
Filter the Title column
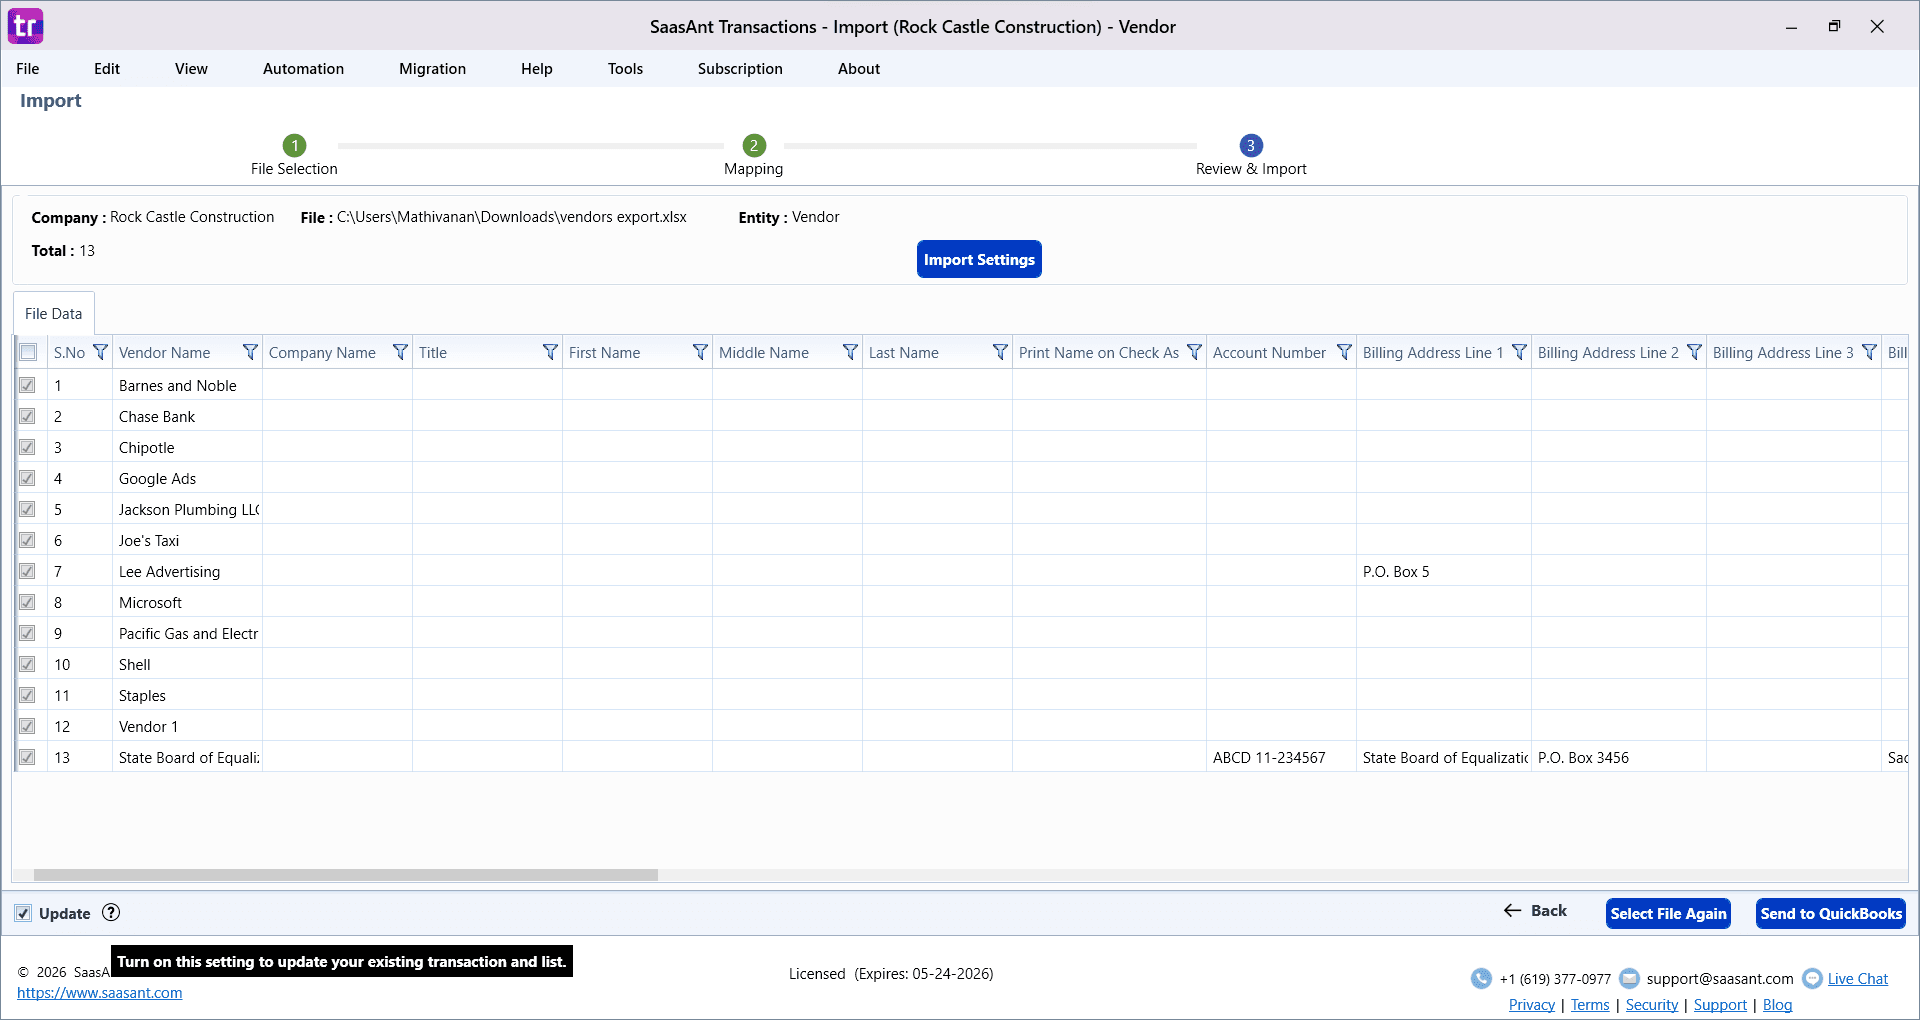click(x=550, y=352)
